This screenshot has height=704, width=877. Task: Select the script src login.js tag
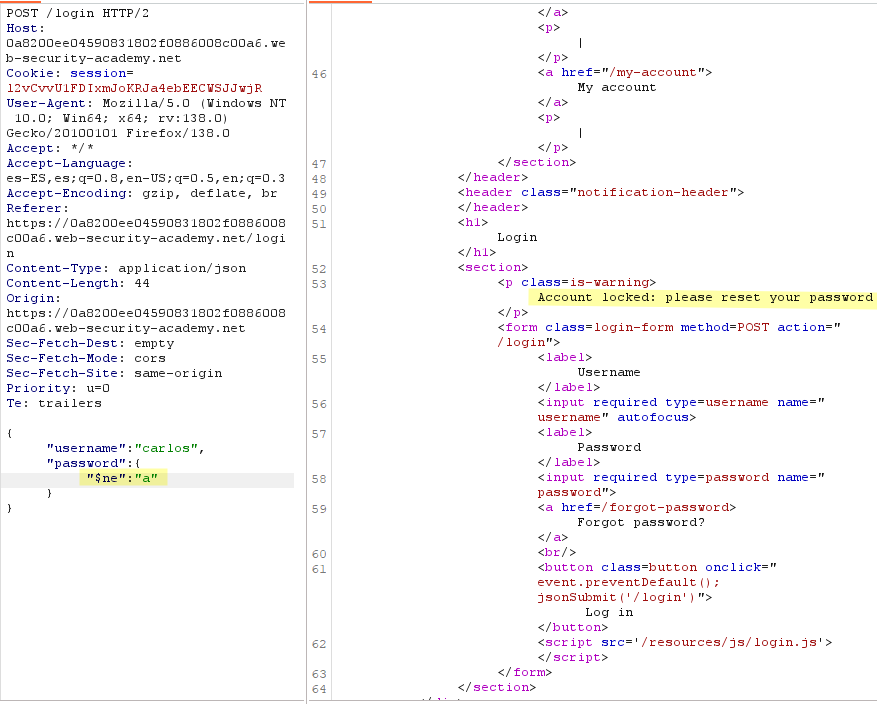coord(685,642)
